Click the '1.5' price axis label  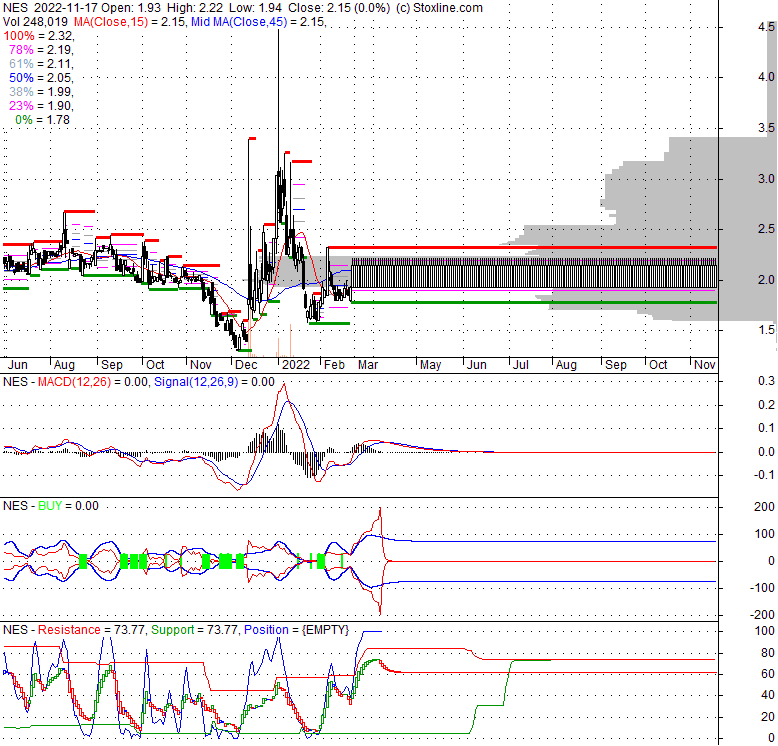tap(766, 330)
